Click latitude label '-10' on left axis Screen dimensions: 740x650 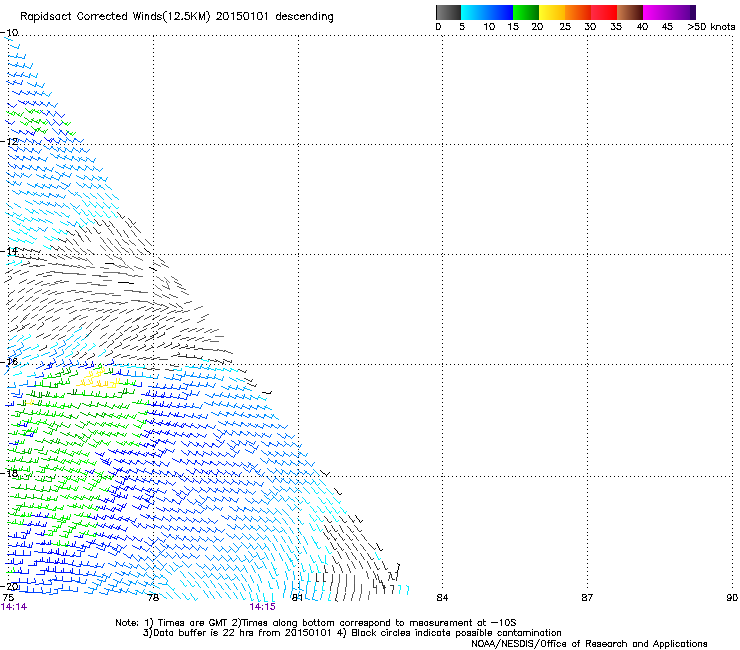point(9,33)
